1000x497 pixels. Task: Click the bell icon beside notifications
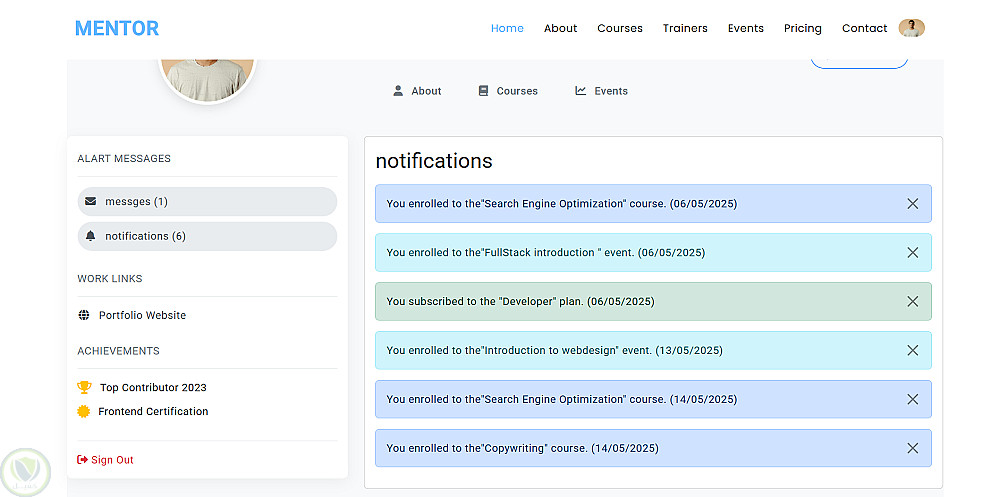(x=91, y=236)
